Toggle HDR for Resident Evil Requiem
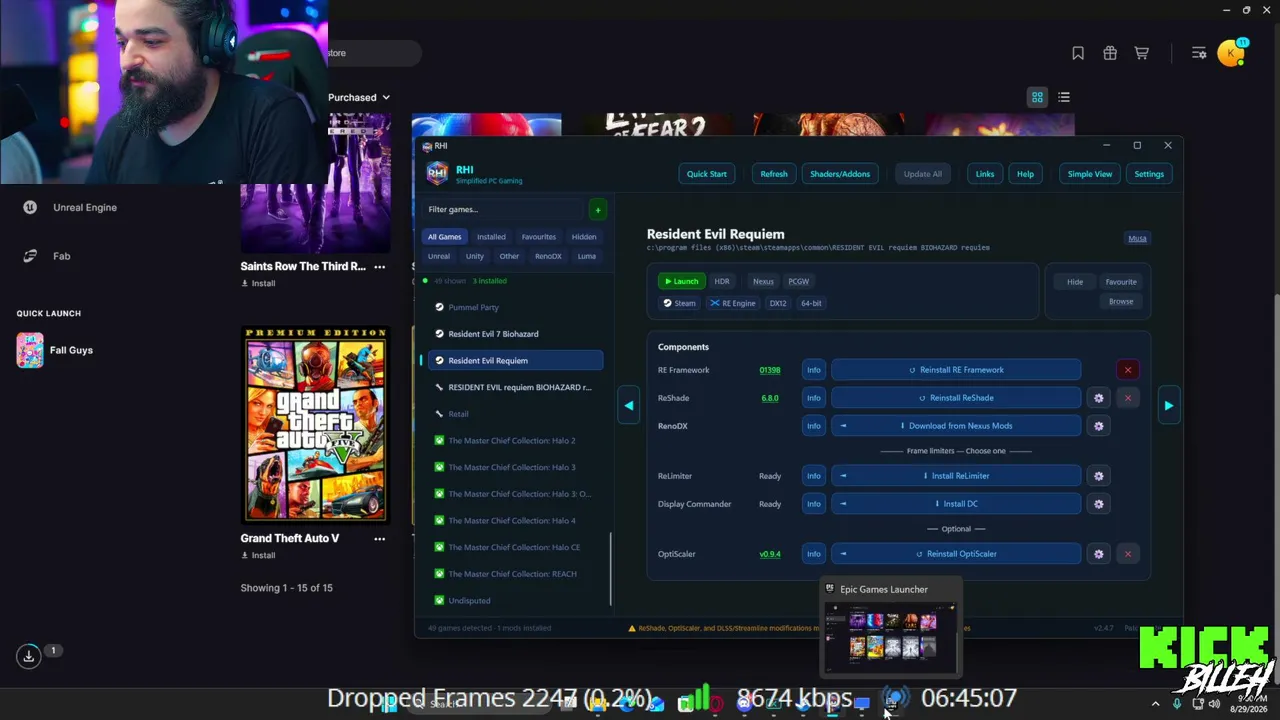 coord(722,282)
